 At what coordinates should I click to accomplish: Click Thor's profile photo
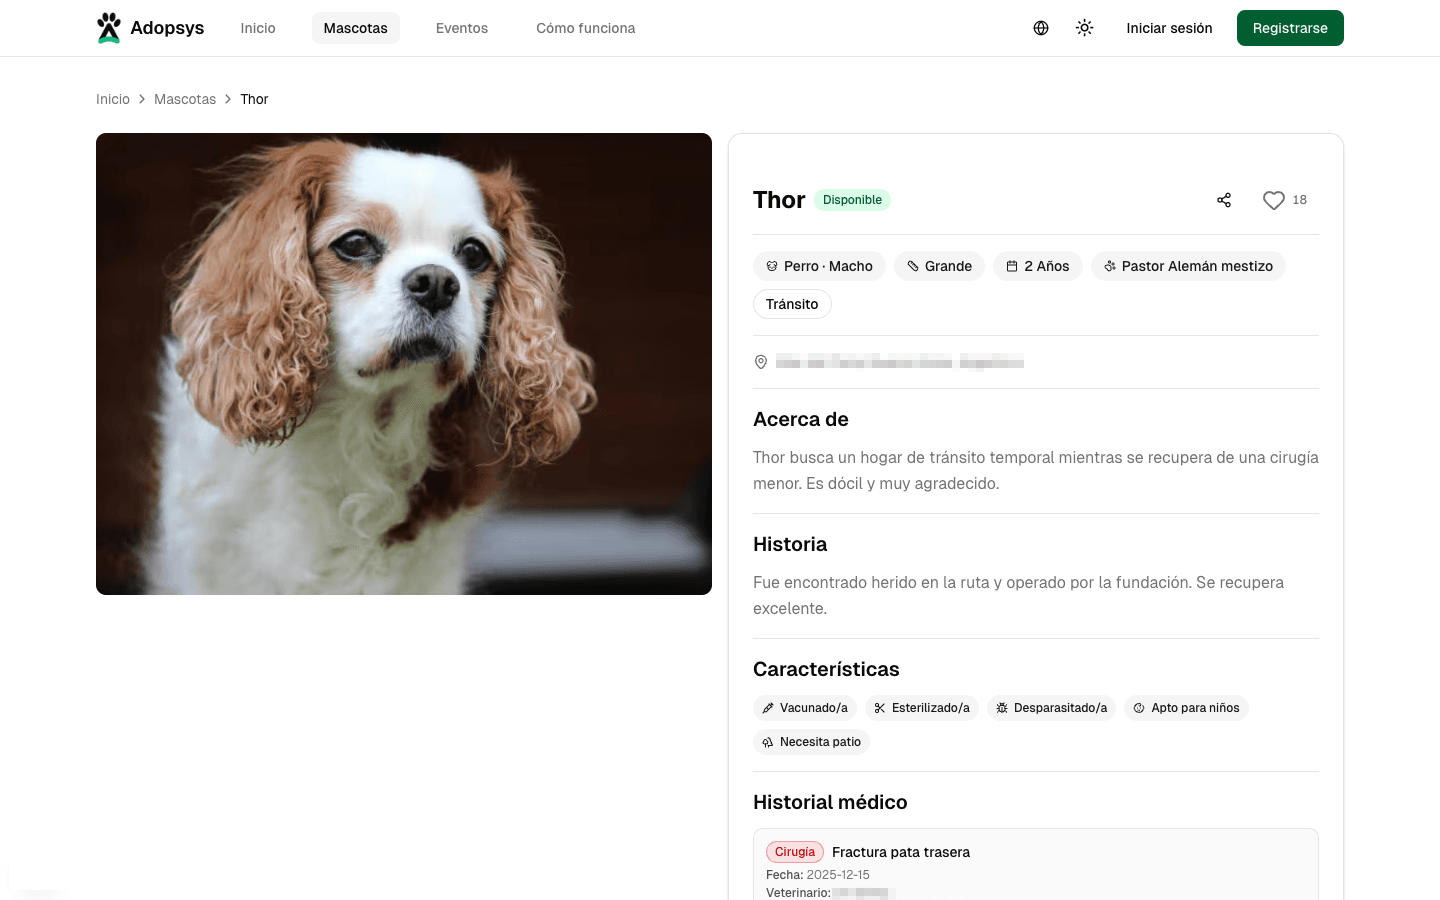[404, 363]
